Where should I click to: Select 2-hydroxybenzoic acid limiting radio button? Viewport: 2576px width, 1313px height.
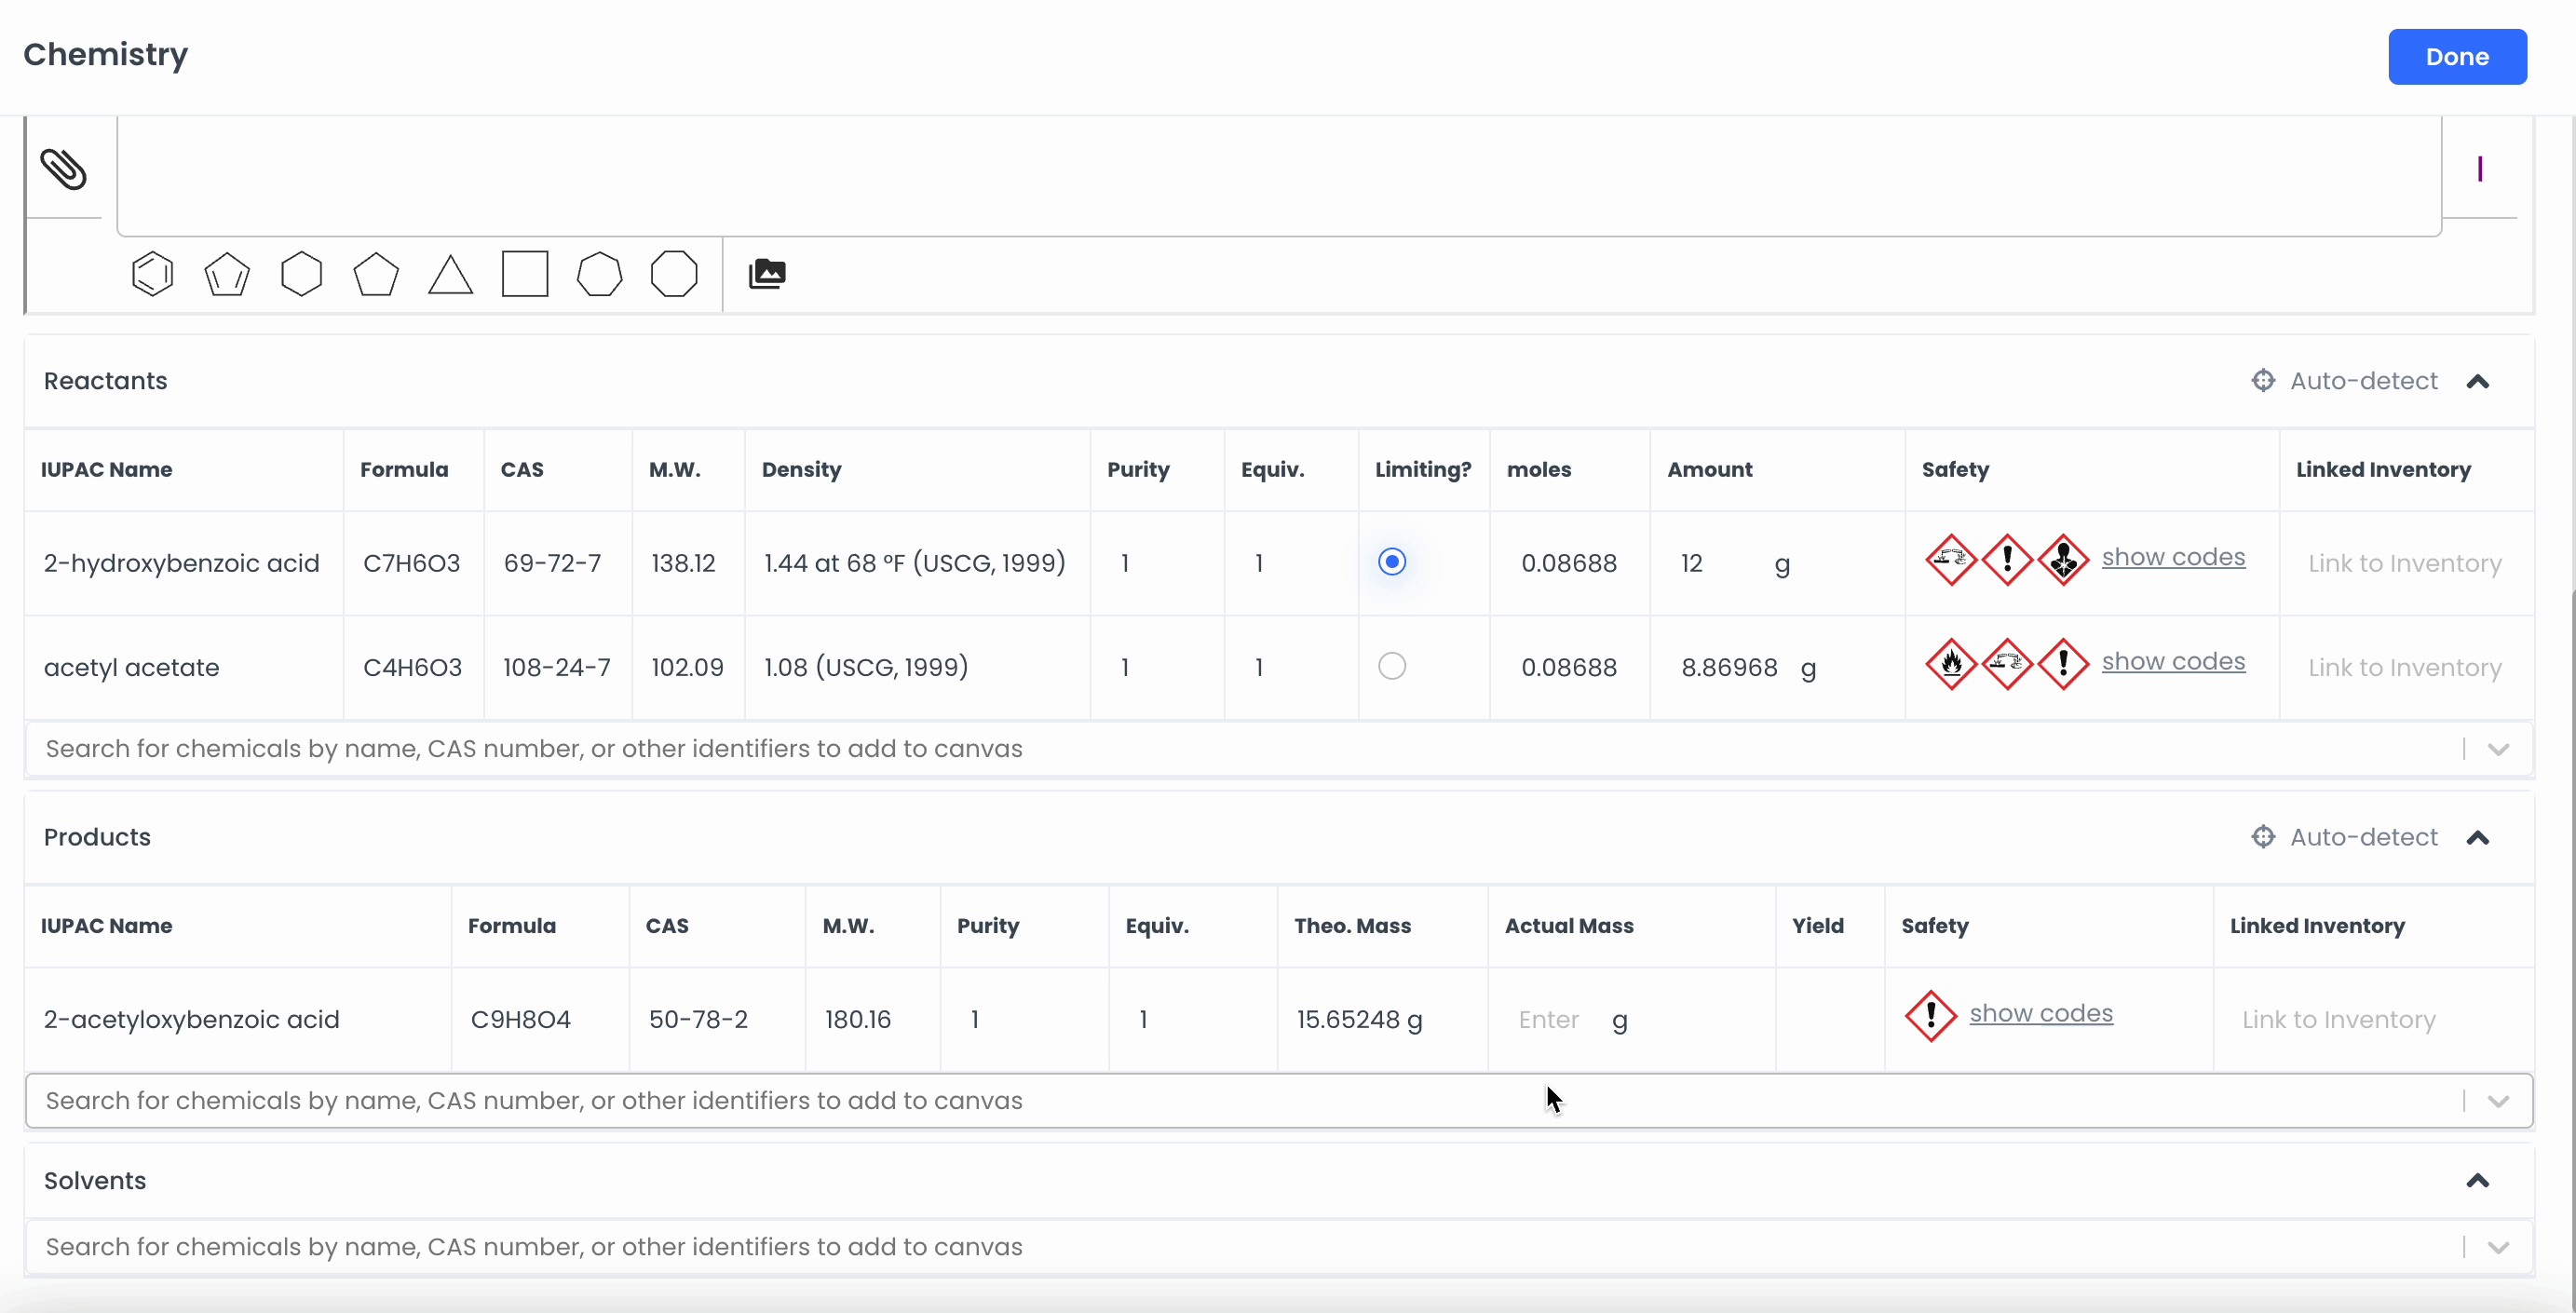point(1391,562)
